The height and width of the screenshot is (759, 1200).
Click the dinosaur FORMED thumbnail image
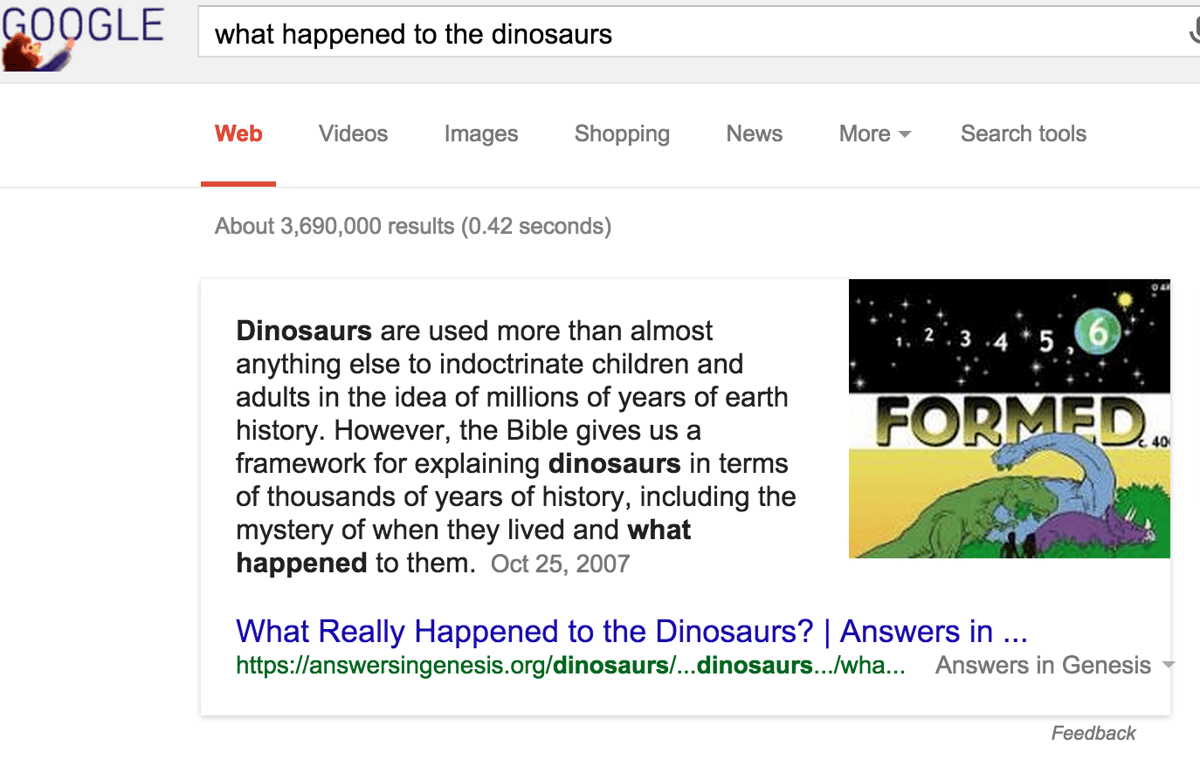coord(1008,418)
